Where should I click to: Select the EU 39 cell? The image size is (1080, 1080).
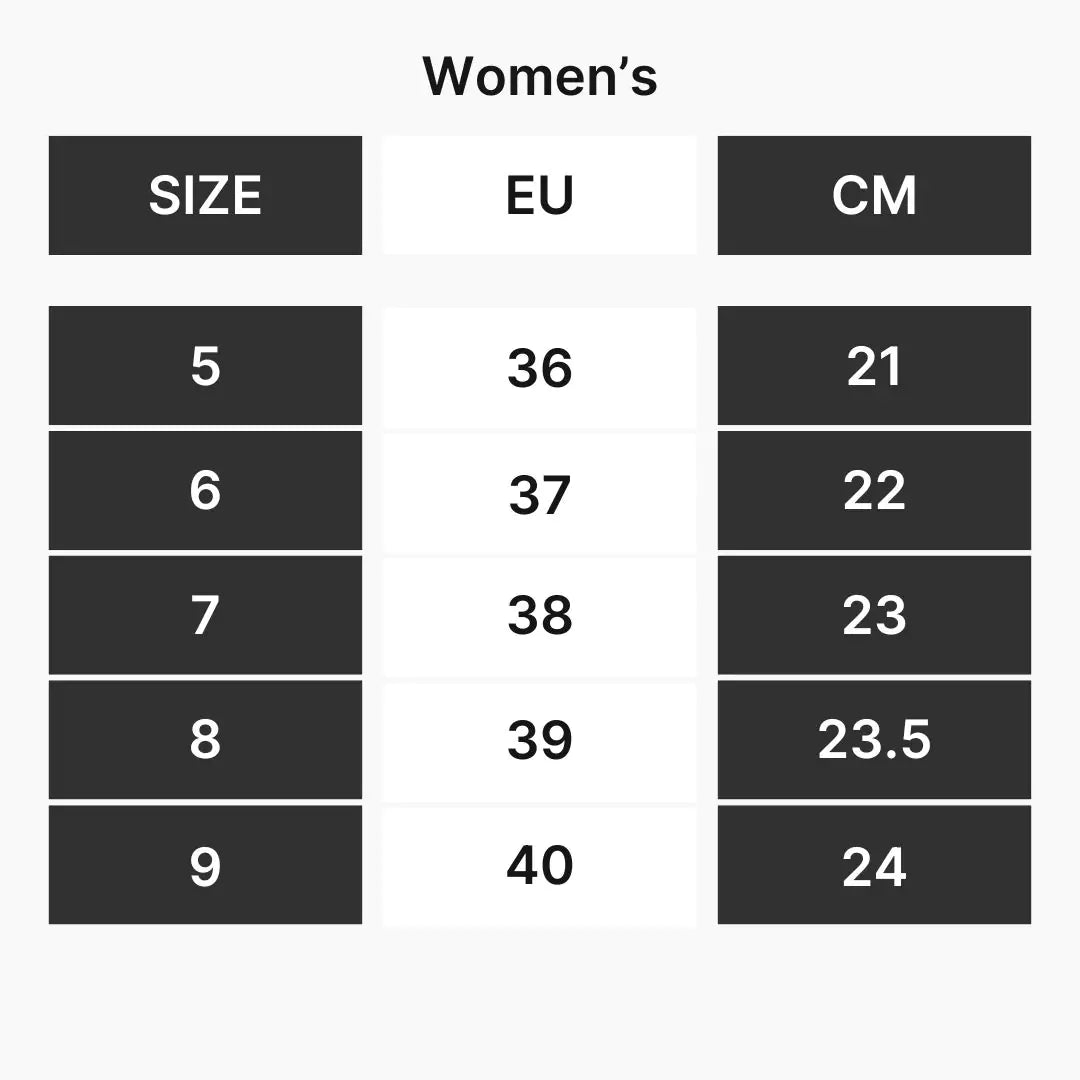coord(539,741)
